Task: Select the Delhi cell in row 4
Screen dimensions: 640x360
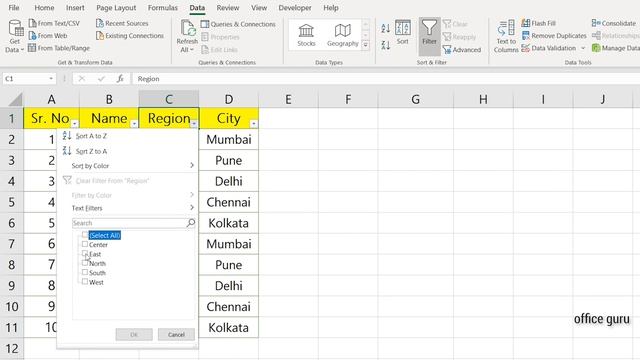Action: (x=229, y=181)
